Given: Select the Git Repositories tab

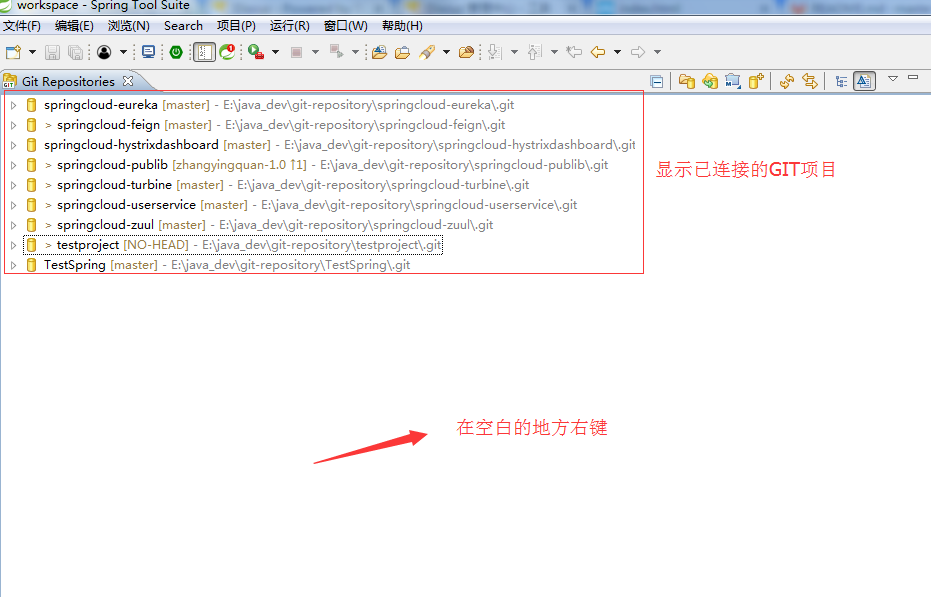Looking at the screenshot, I should (68, 81).
